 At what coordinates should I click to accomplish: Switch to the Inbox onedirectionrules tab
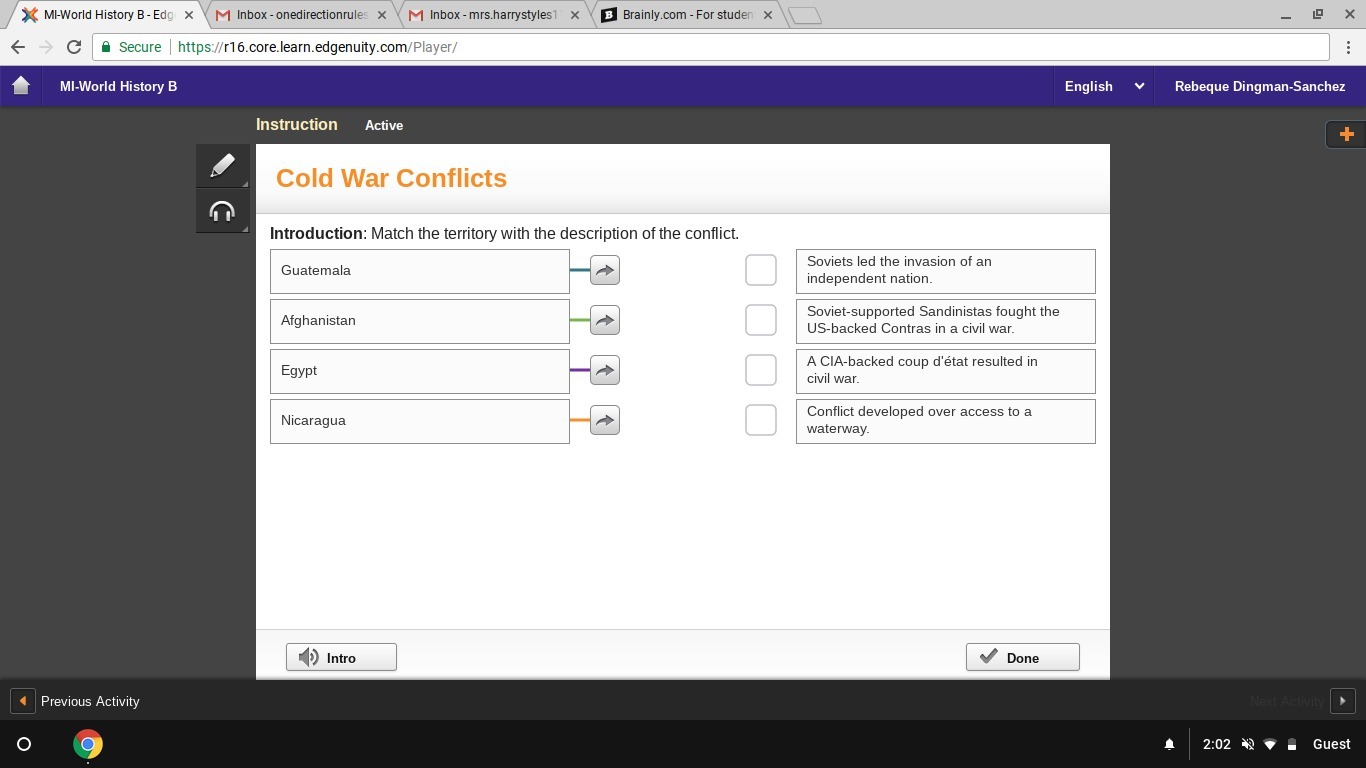tap(301, 15)
